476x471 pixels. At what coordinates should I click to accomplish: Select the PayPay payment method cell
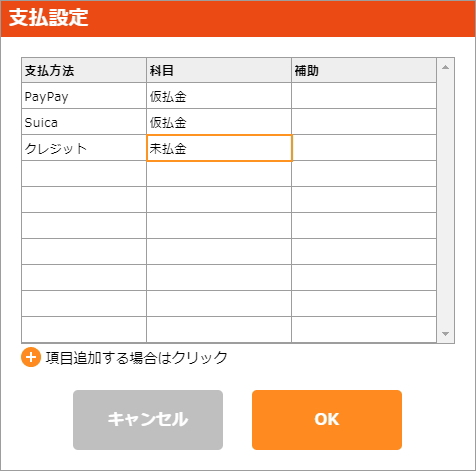click(84, 96)
